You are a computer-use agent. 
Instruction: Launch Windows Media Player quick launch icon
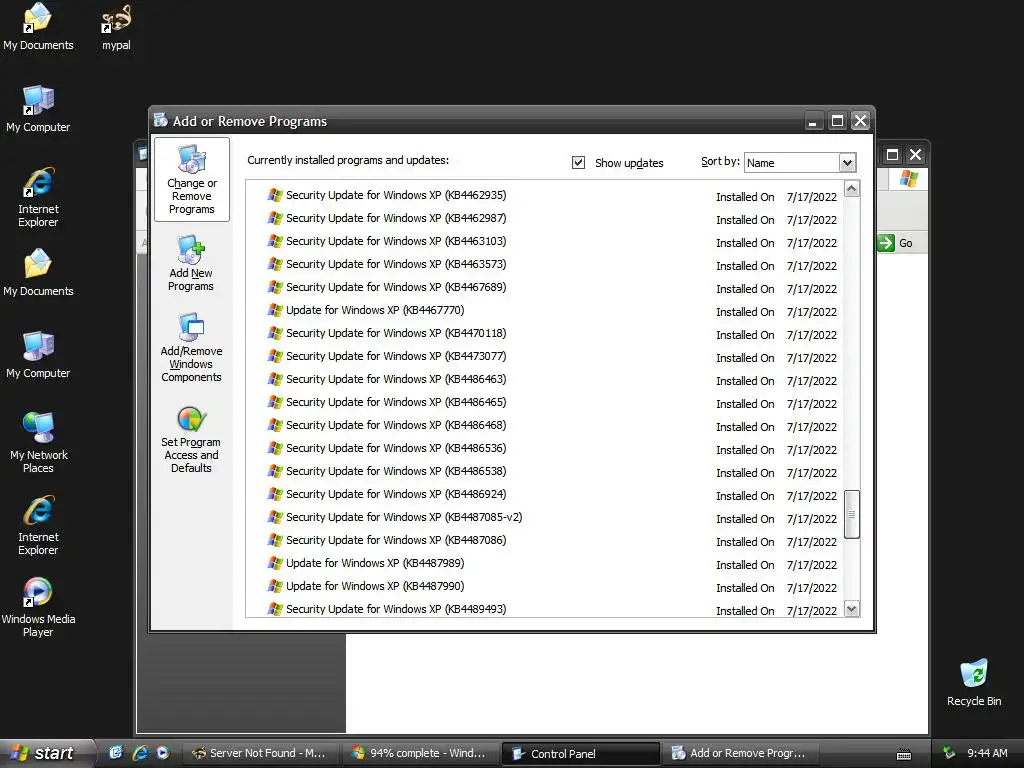(163, 753)
